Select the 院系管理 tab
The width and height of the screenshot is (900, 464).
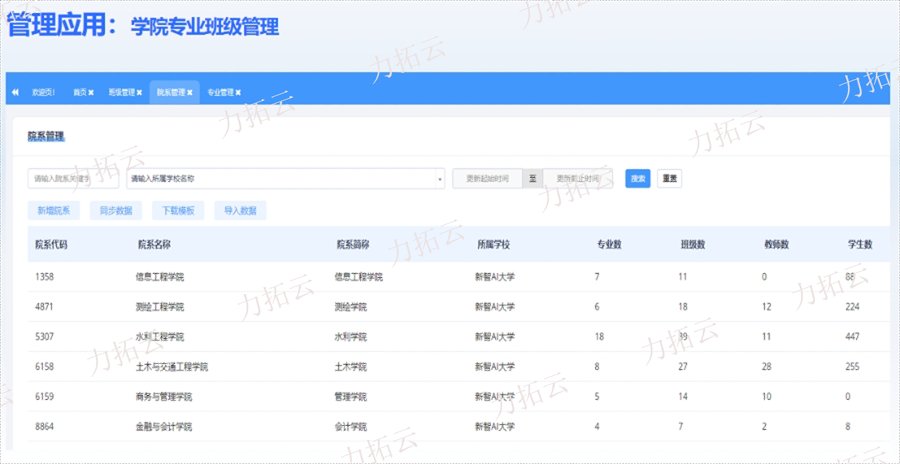pyautogui.click(x=171, y=92)
